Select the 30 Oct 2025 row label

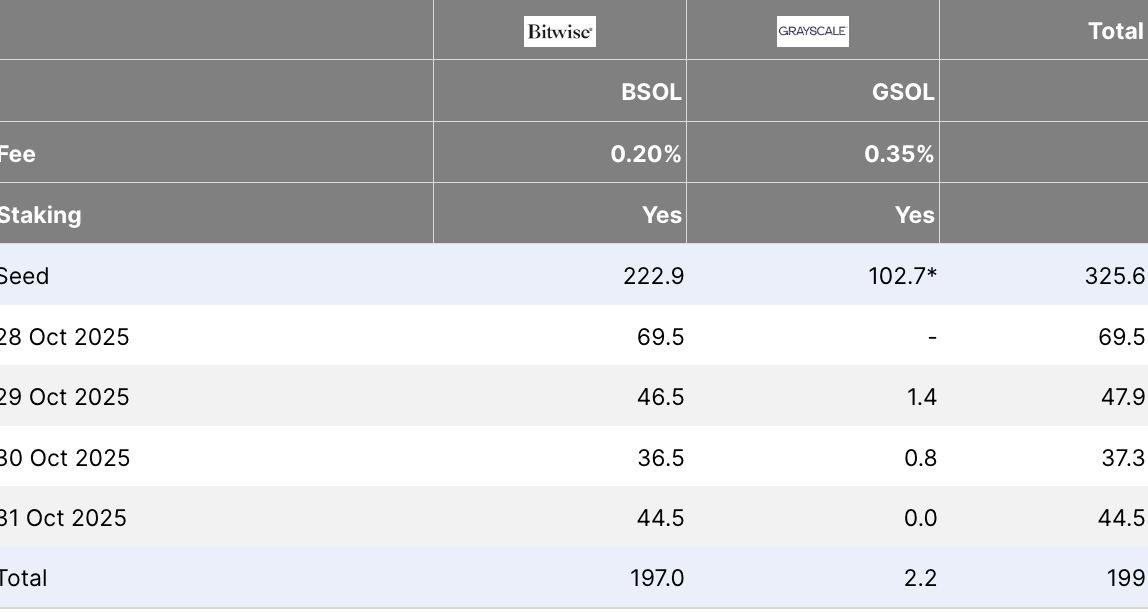pos(65,458)
